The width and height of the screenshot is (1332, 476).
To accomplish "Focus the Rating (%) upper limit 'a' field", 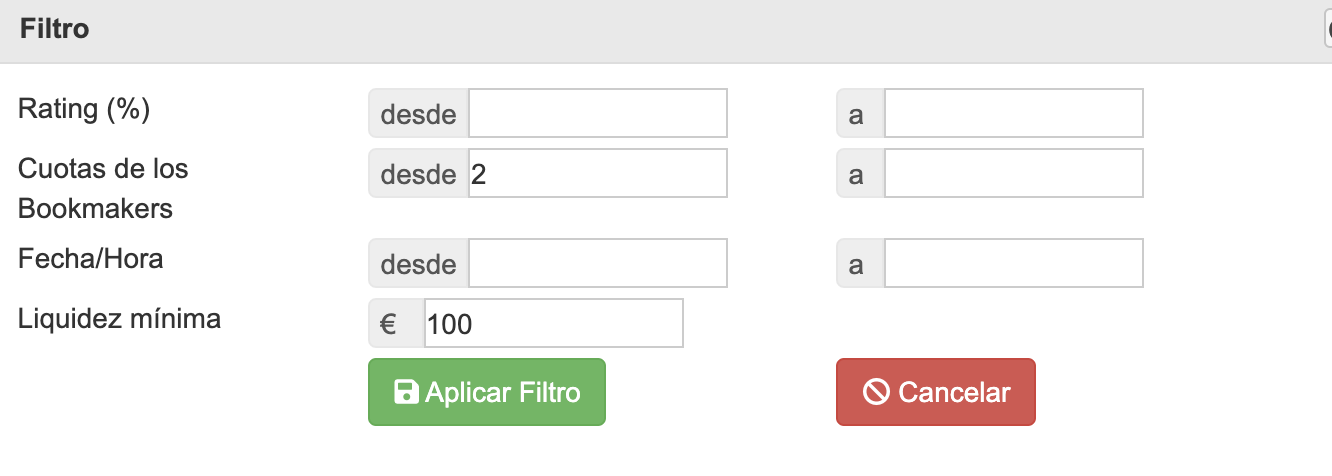I will 1013,114.
